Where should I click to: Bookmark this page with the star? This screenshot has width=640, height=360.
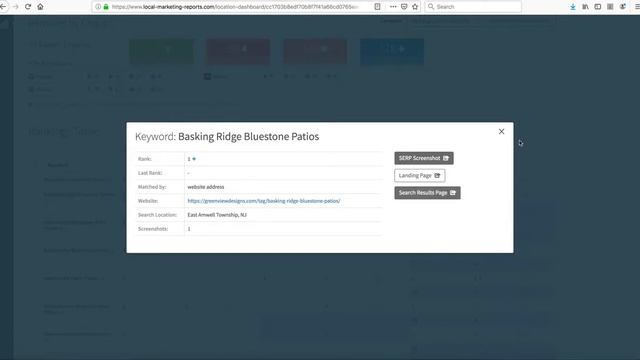pos(415,7)
